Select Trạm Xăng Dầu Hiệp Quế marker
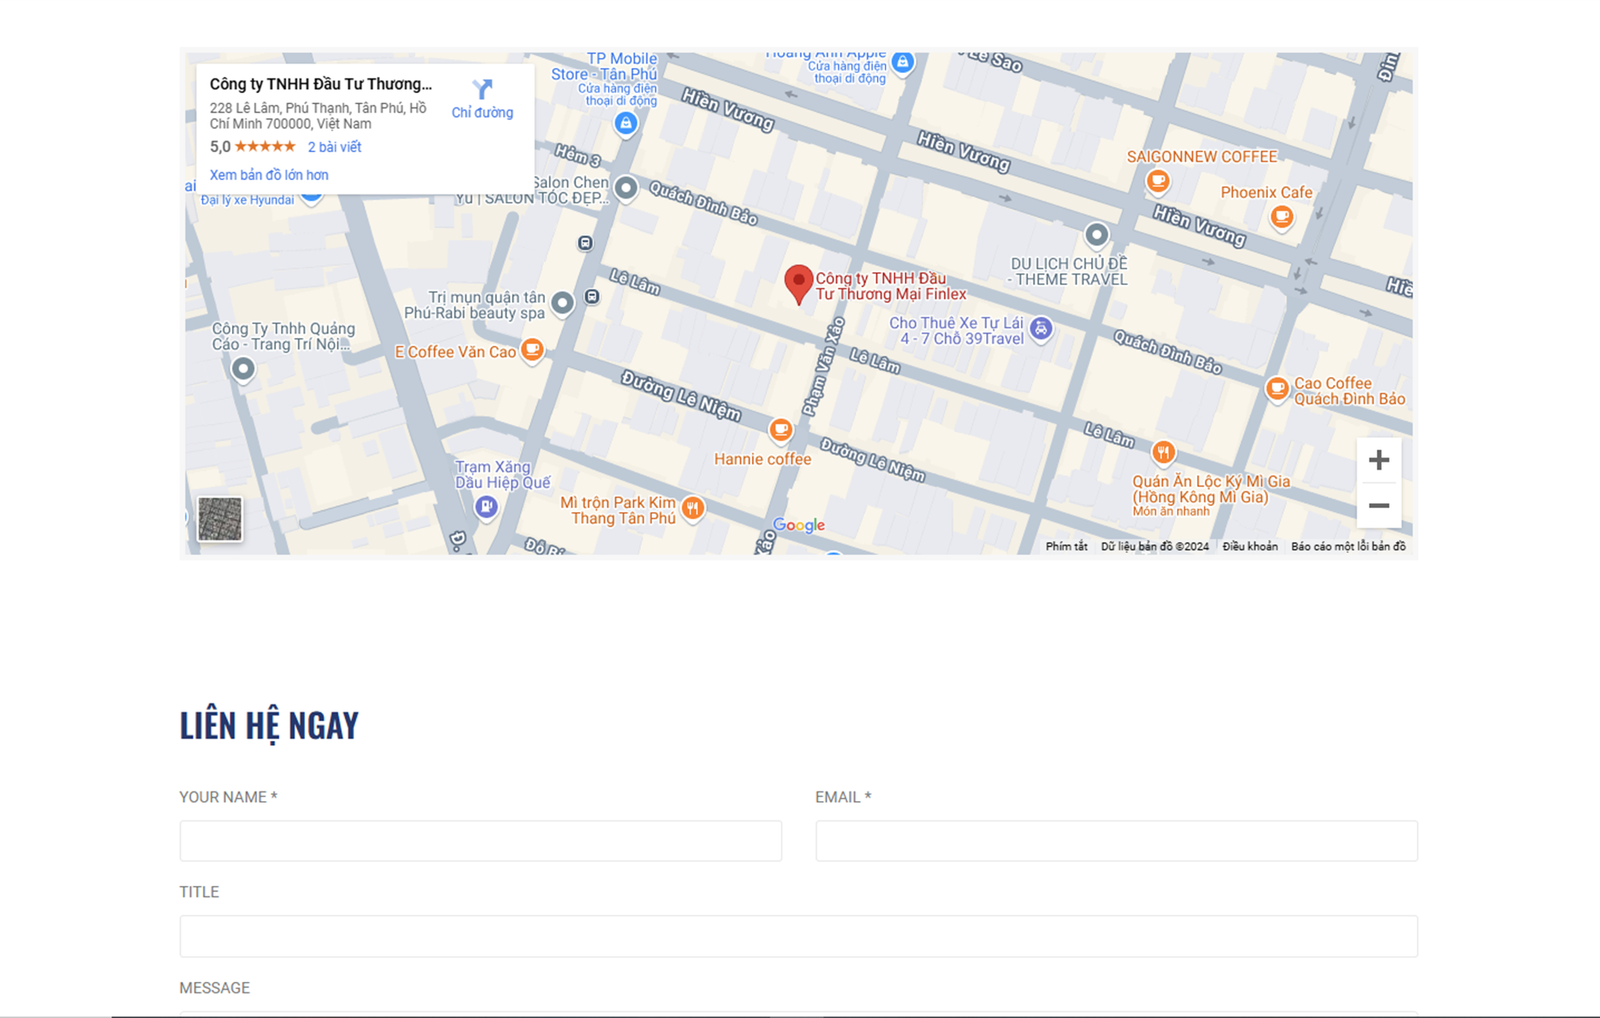 point(486,507)
